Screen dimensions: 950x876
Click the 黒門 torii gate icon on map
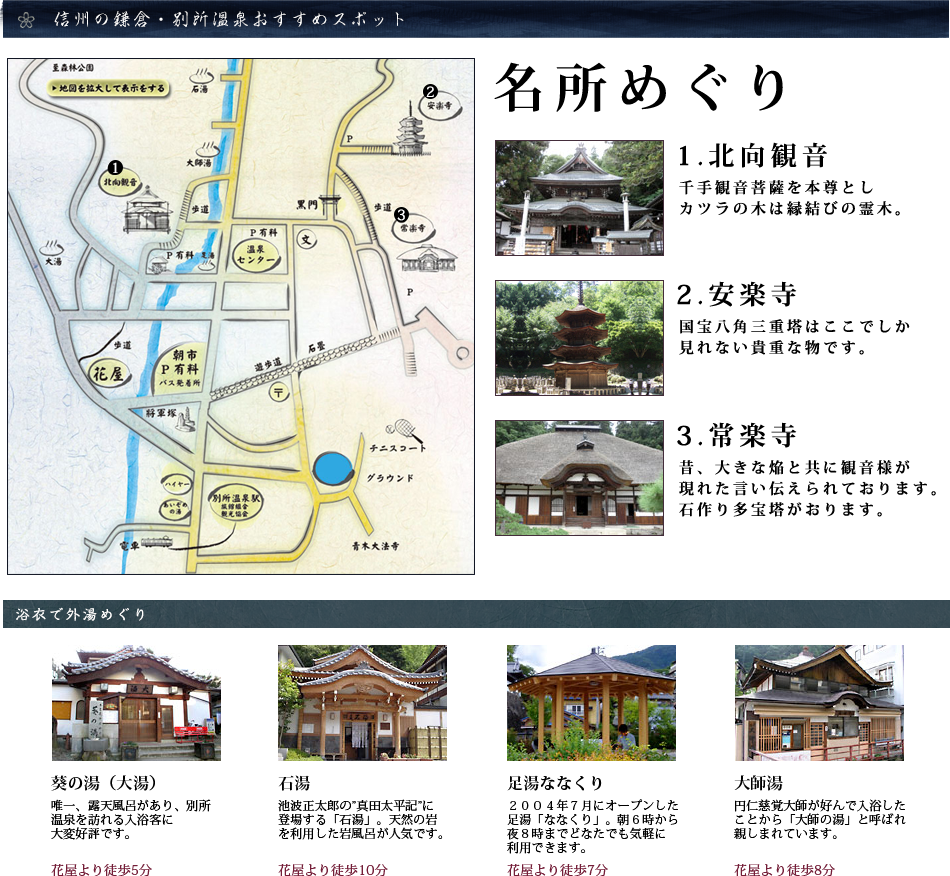[x=331, y=203]
